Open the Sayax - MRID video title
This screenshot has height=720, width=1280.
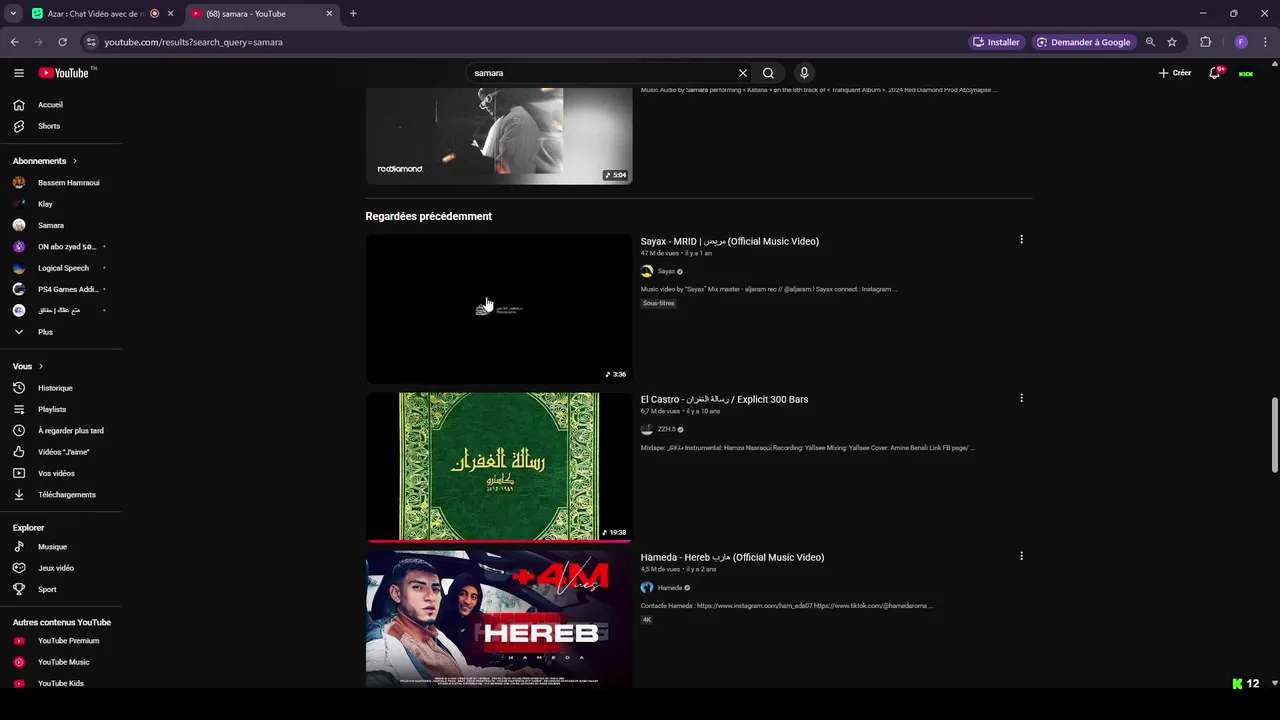click(x=730, y=241)
